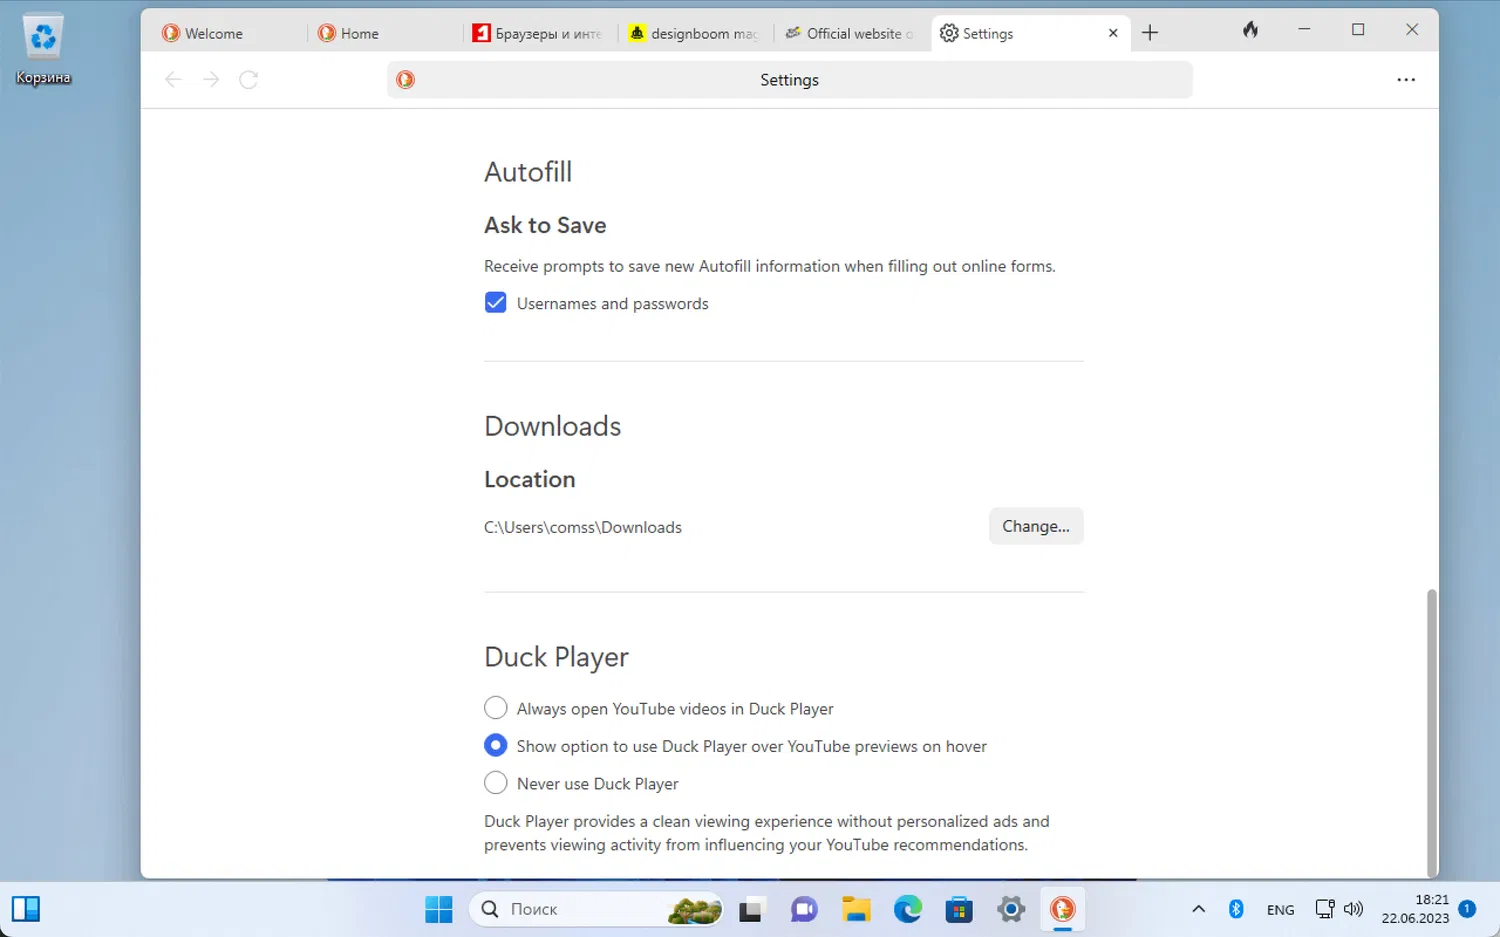Click the Поиск taskbar search box
The image size is (1500, 937).
tap(596, 909)
